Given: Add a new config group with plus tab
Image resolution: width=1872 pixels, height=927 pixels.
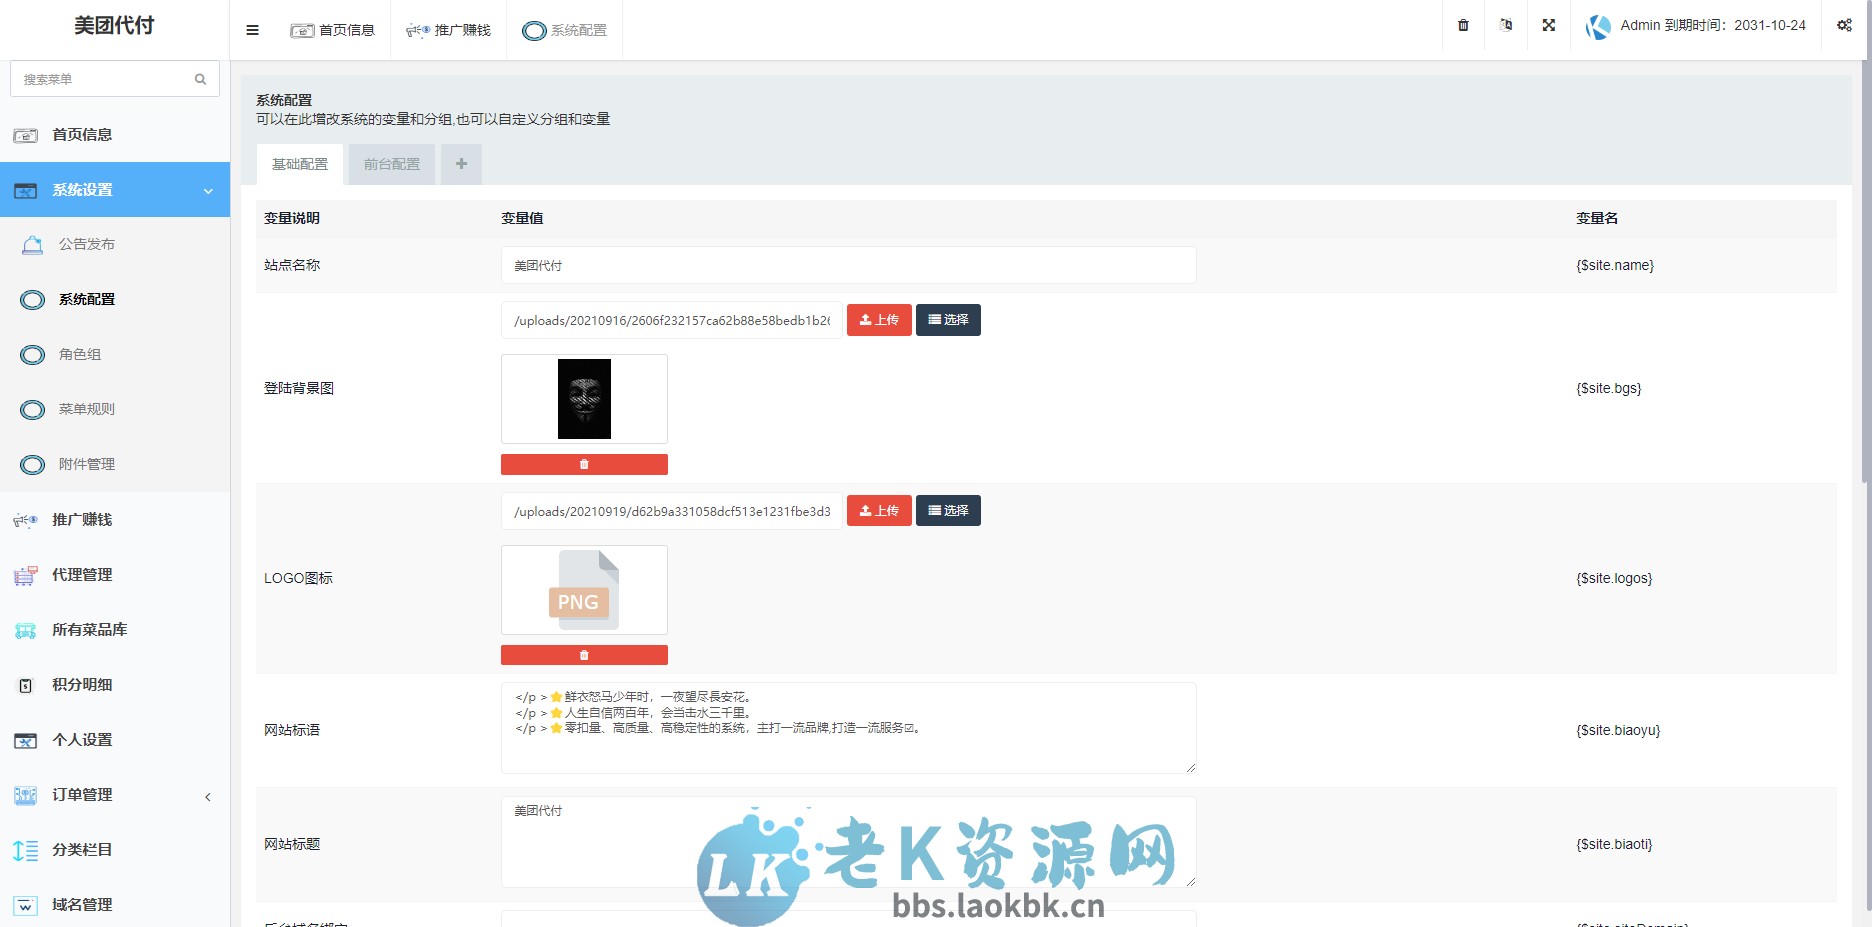Looking at the screenshot, I should tap(461, 163).
